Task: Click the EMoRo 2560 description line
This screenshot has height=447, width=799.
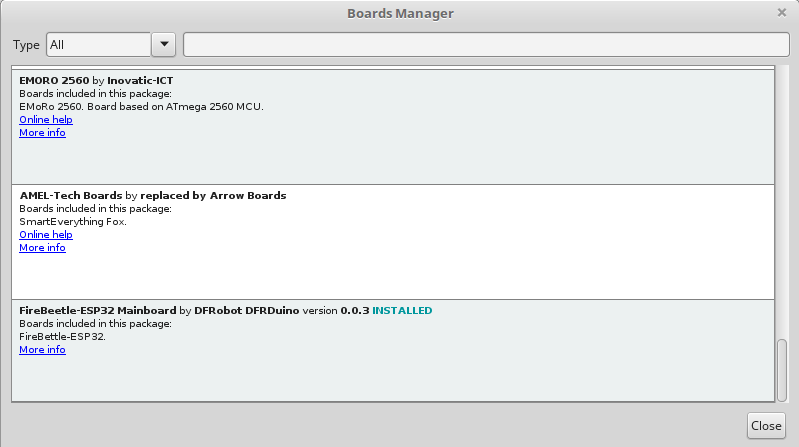Action: [x=141, y=107]
